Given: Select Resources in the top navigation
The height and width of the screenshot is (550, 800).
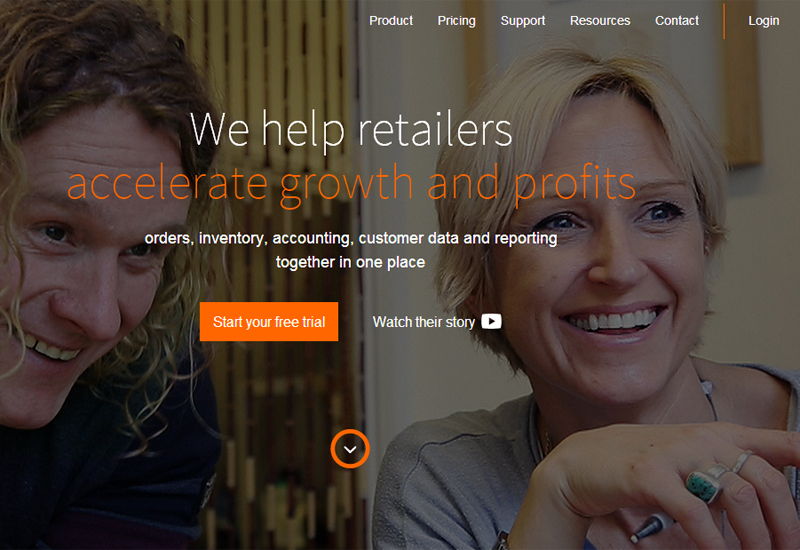Looking at the screenshot, I should 600,20.
